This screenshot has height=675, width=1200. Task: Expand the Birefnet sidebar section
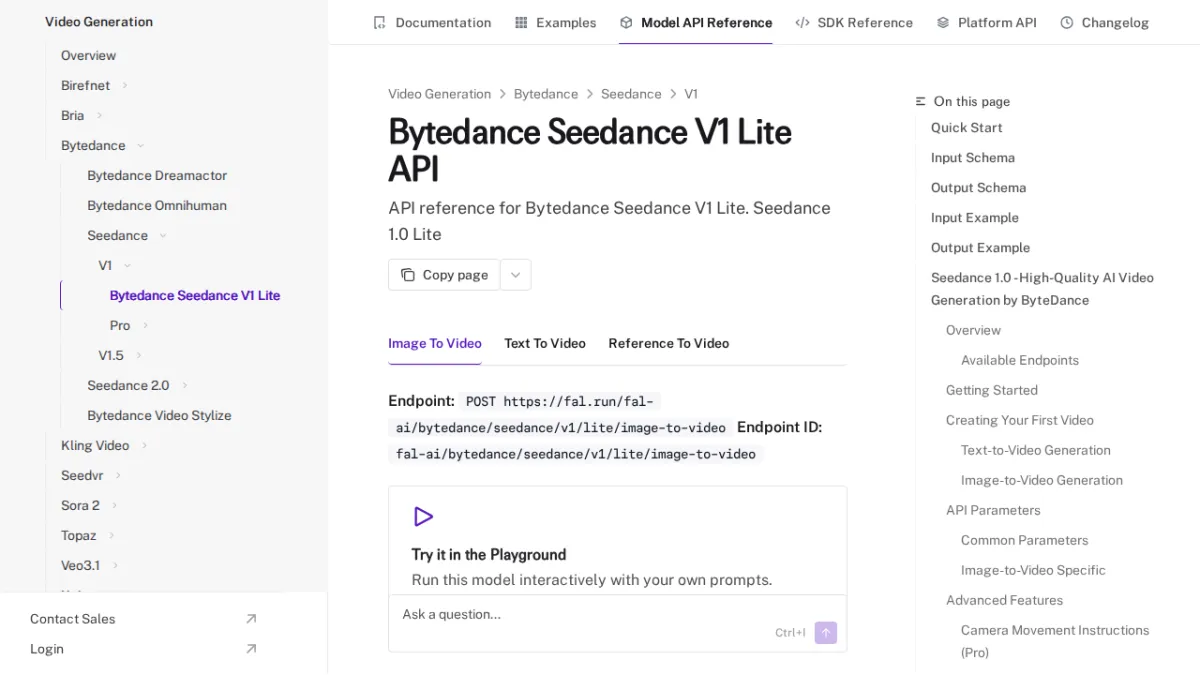125,85
